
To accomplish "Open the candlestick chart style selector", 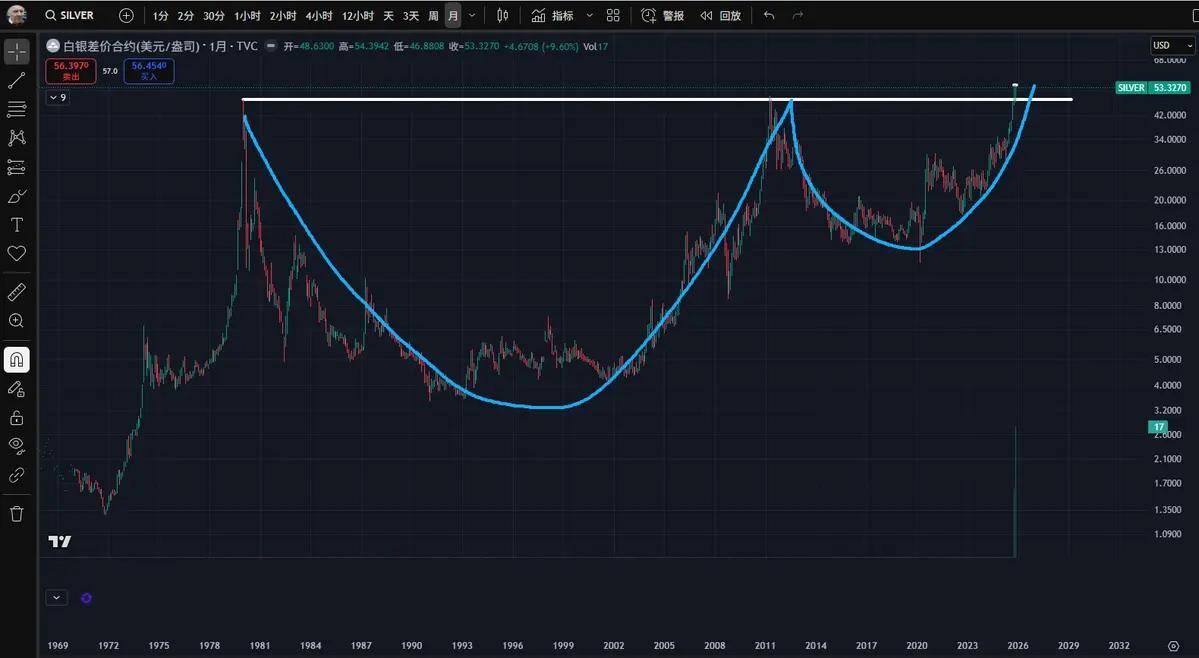I will click(x=502, y=15).
